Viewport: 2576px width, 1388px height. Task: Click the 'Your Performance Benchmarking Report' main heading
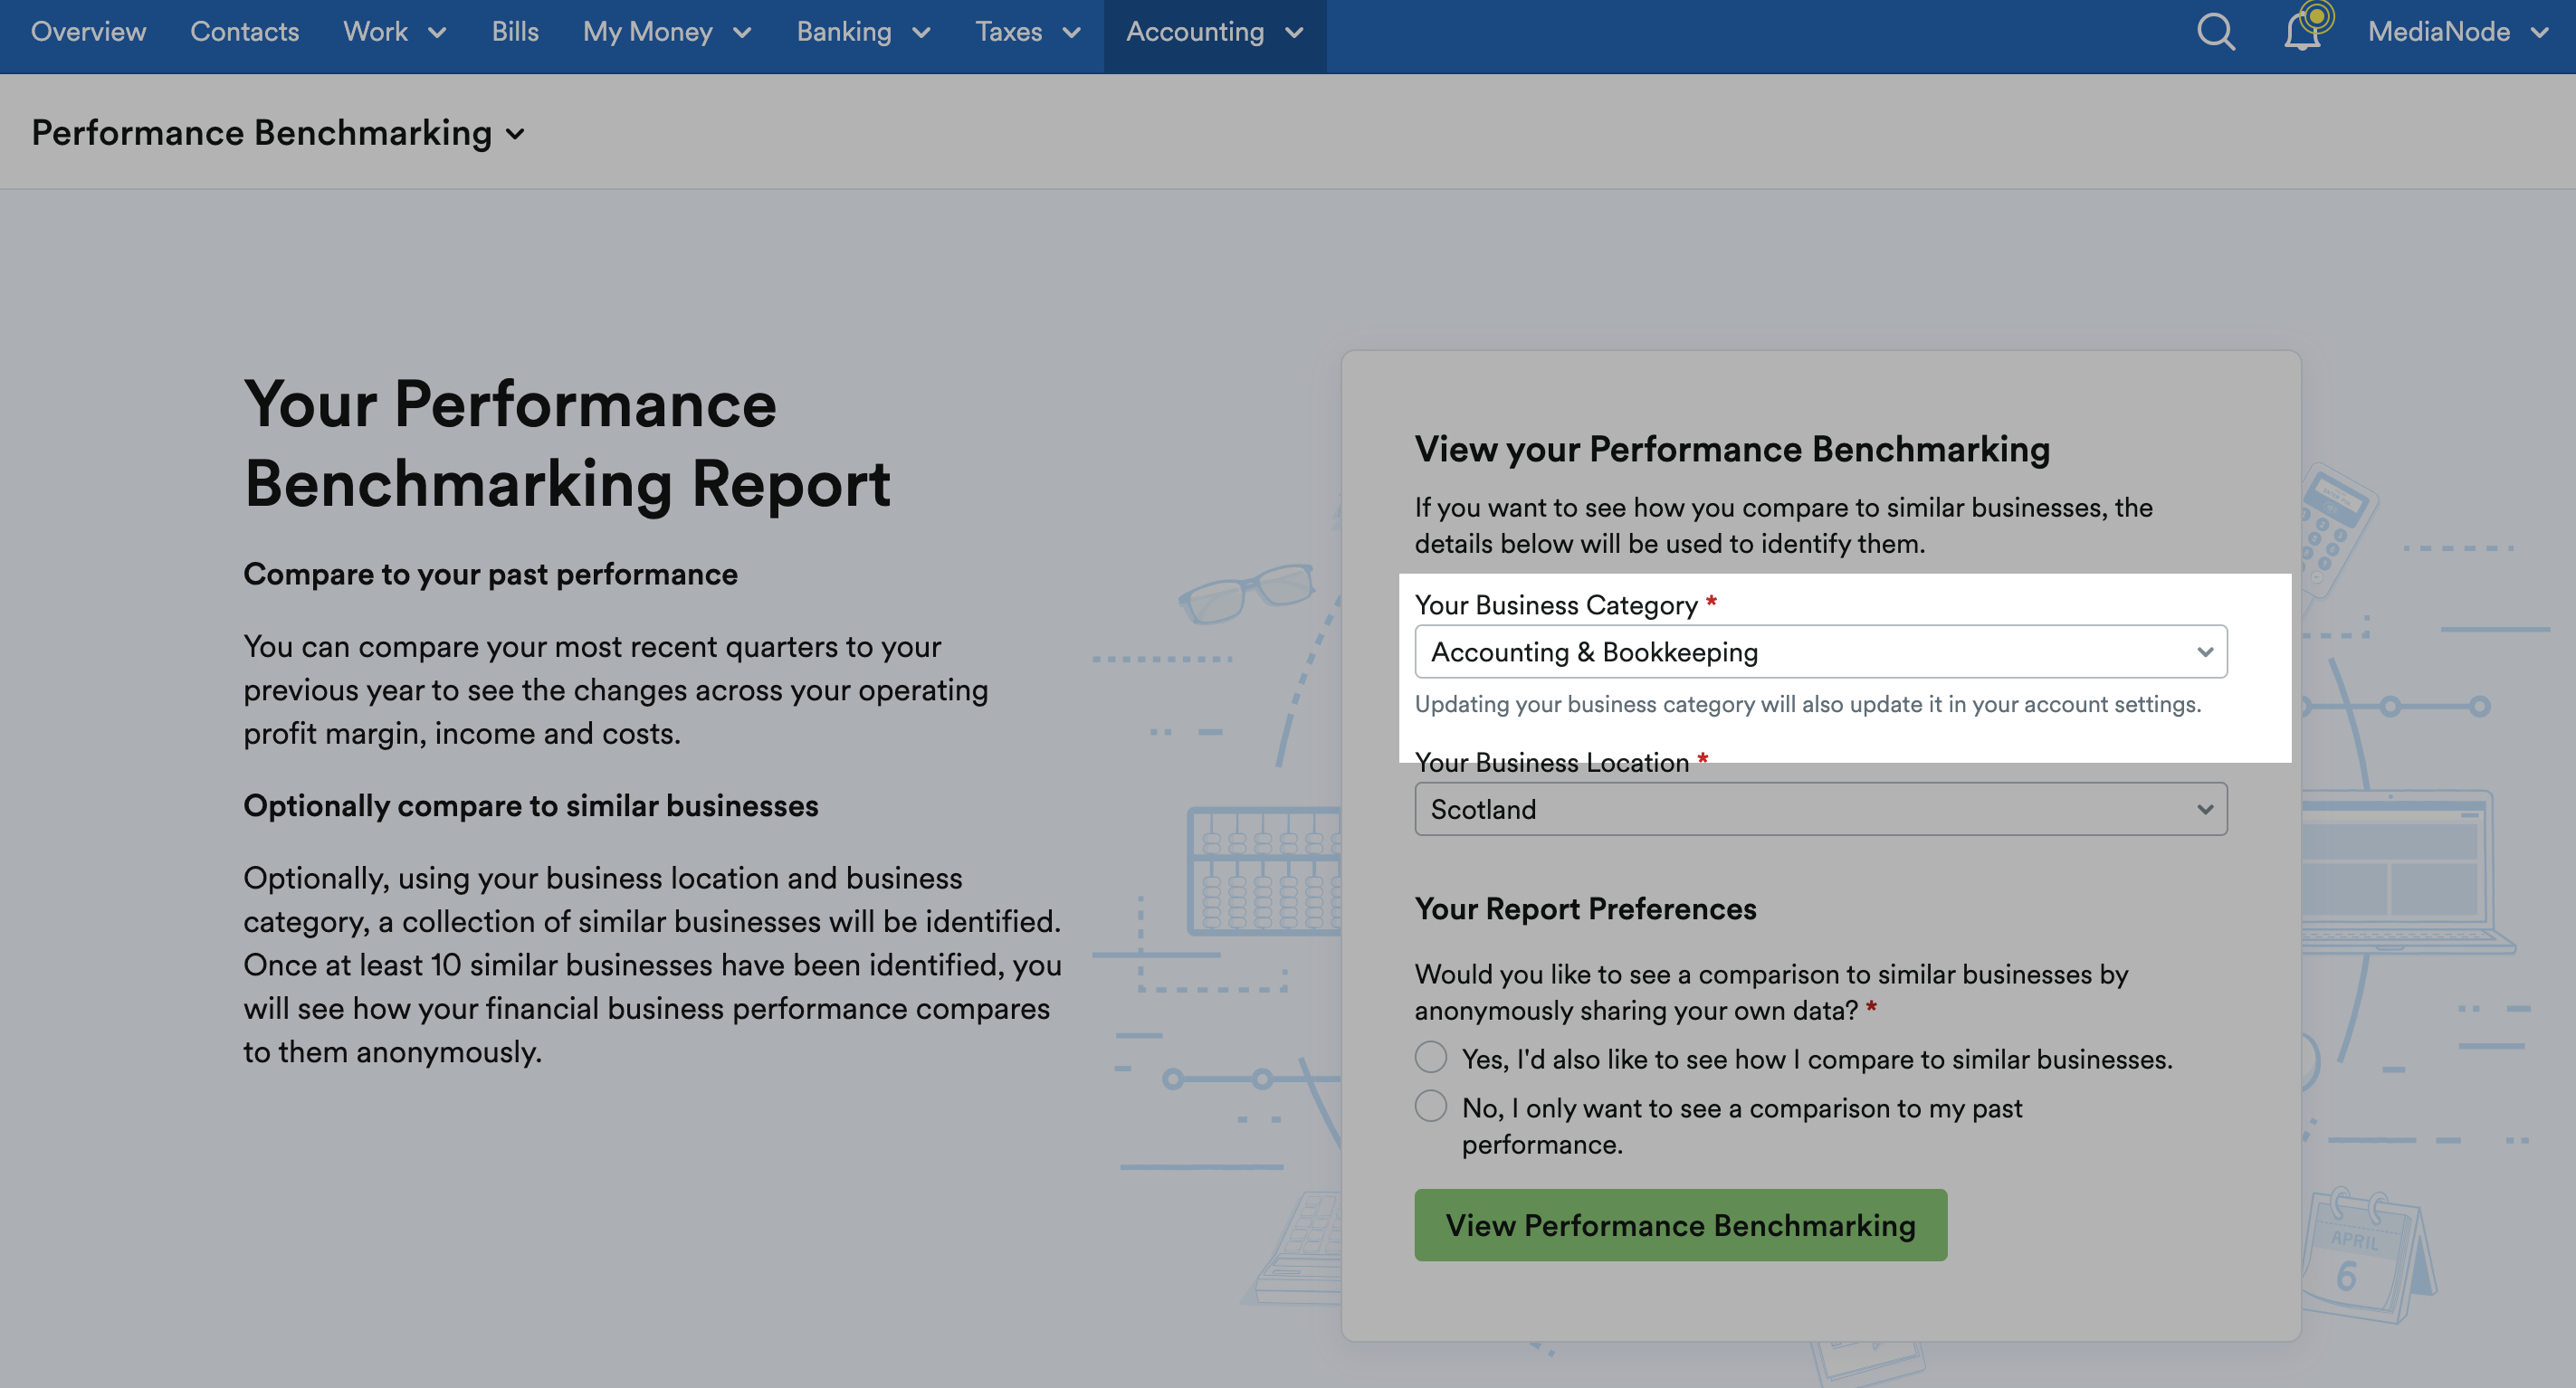coord(567,444)
